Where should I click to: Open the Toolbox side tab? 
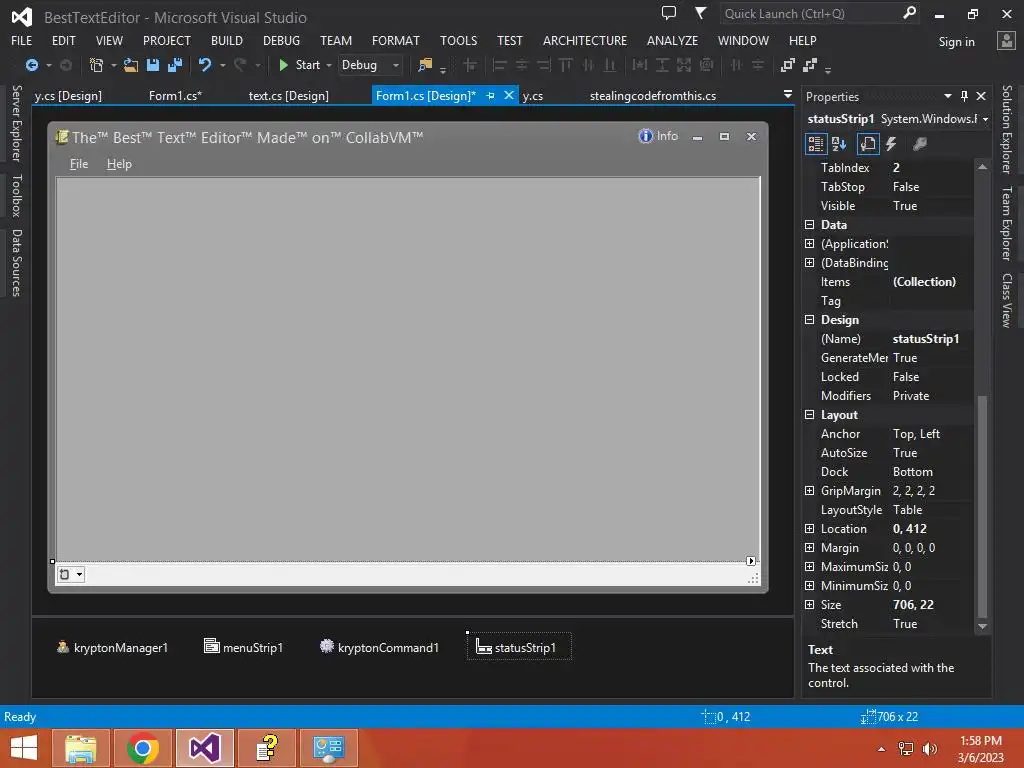pyautogui.click(x=17, y=195)
